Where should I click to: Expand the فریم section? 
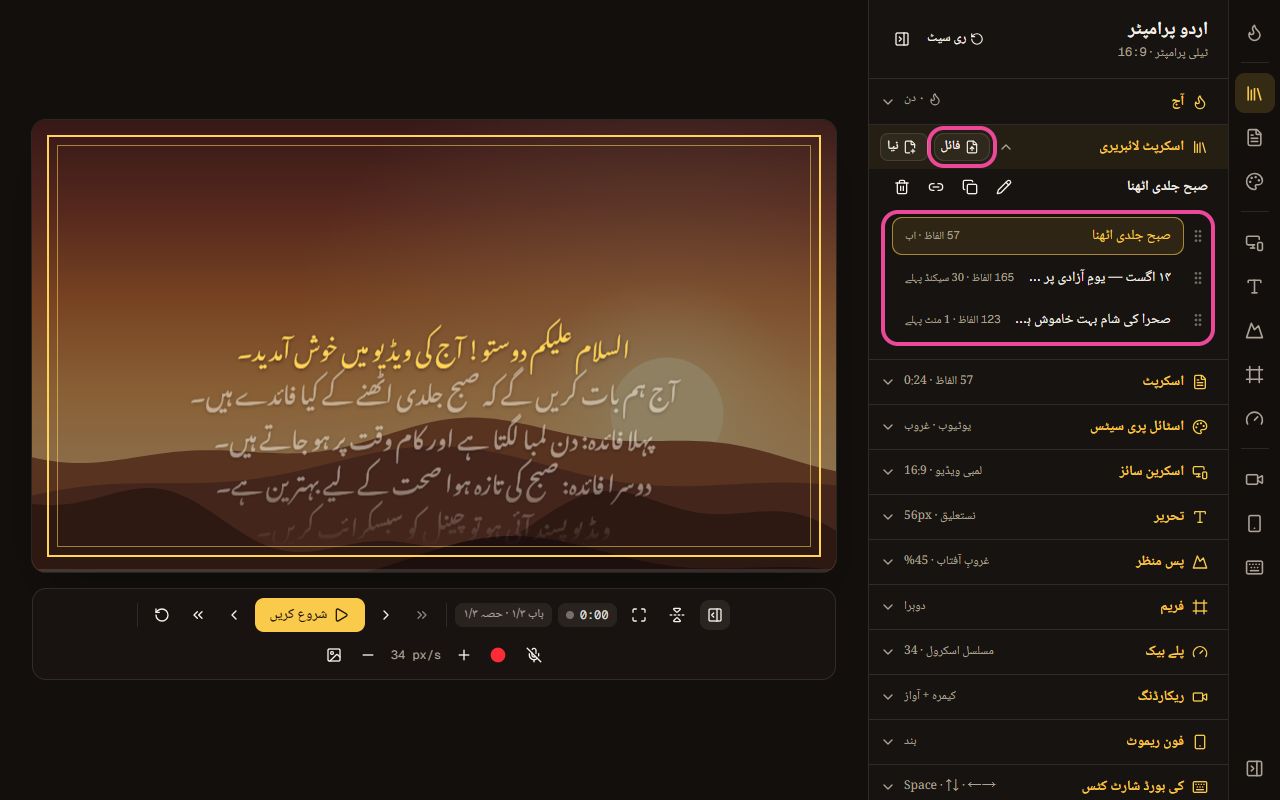pyautogui.click(x=1048, y=607)
